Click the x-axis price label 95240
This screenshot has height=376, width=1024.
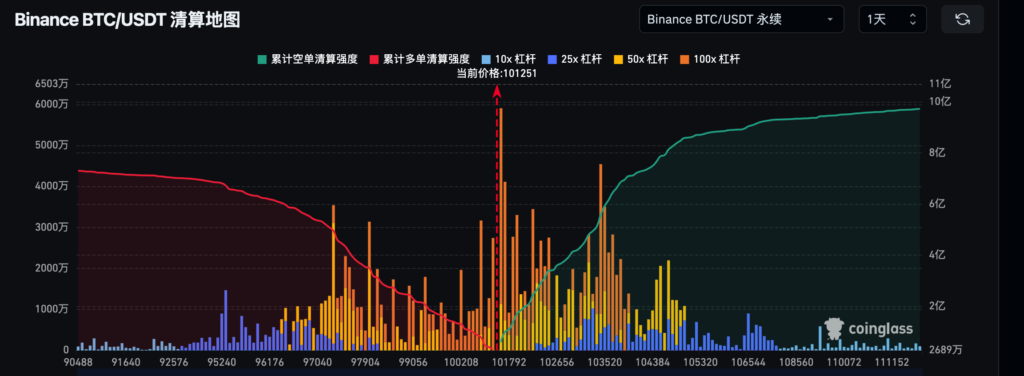pyautogui.click(x=221, y=362)
